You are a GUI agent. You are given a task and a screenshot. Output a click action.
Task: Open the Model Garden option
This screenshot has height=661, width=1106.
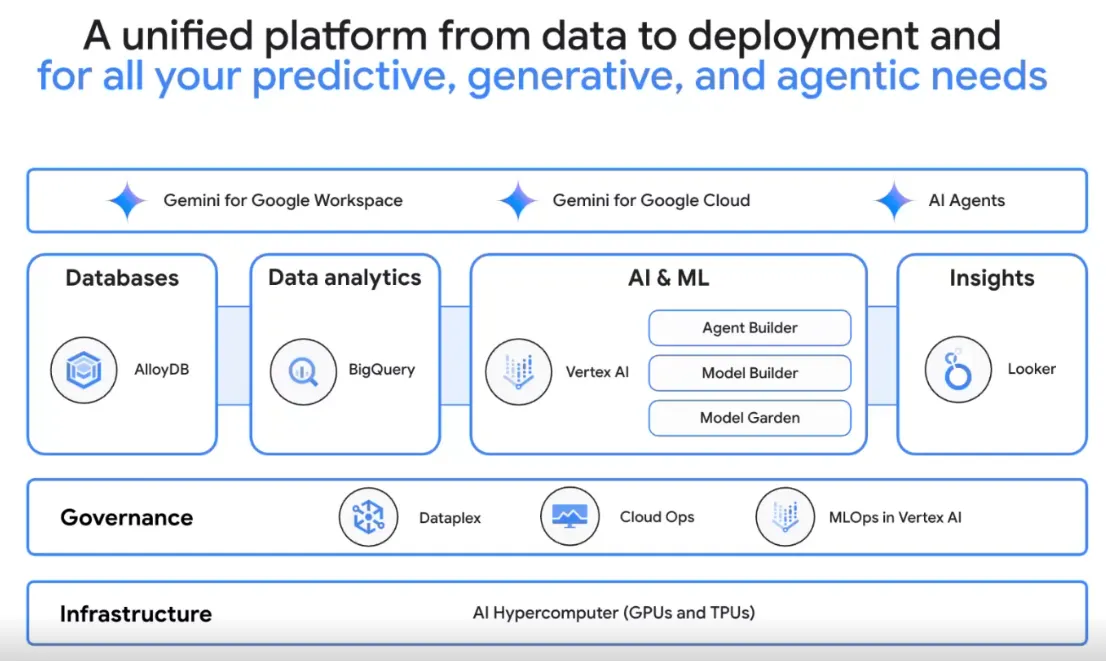coord(749,418)
